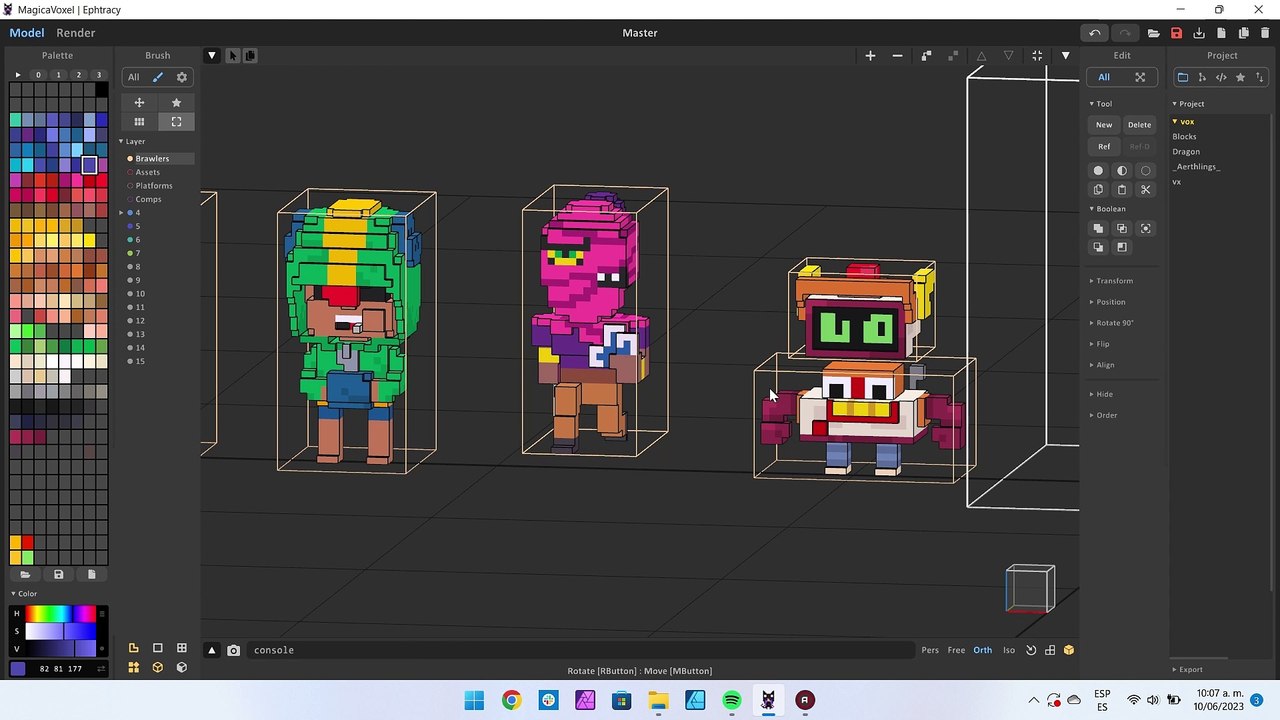Create a new file with the page icon
Viewport: 1280px width, 720px height.
pyautogui.click(x=1221, y=33)
